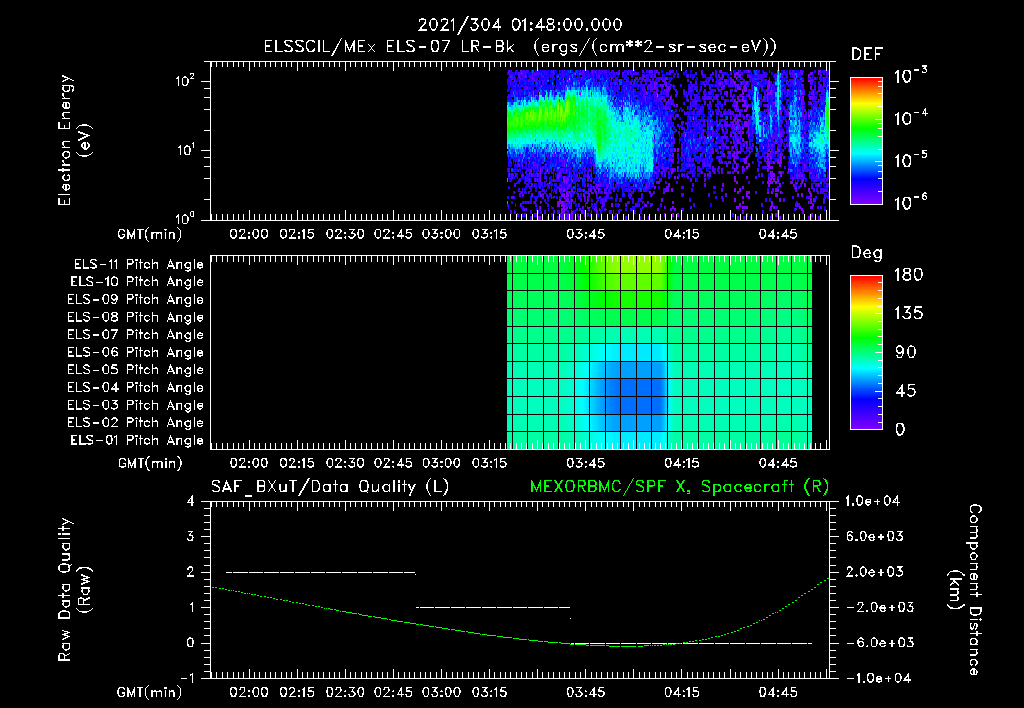Click the 135 label on Deg color bar
1024x708 pixels.
[908, 314]
